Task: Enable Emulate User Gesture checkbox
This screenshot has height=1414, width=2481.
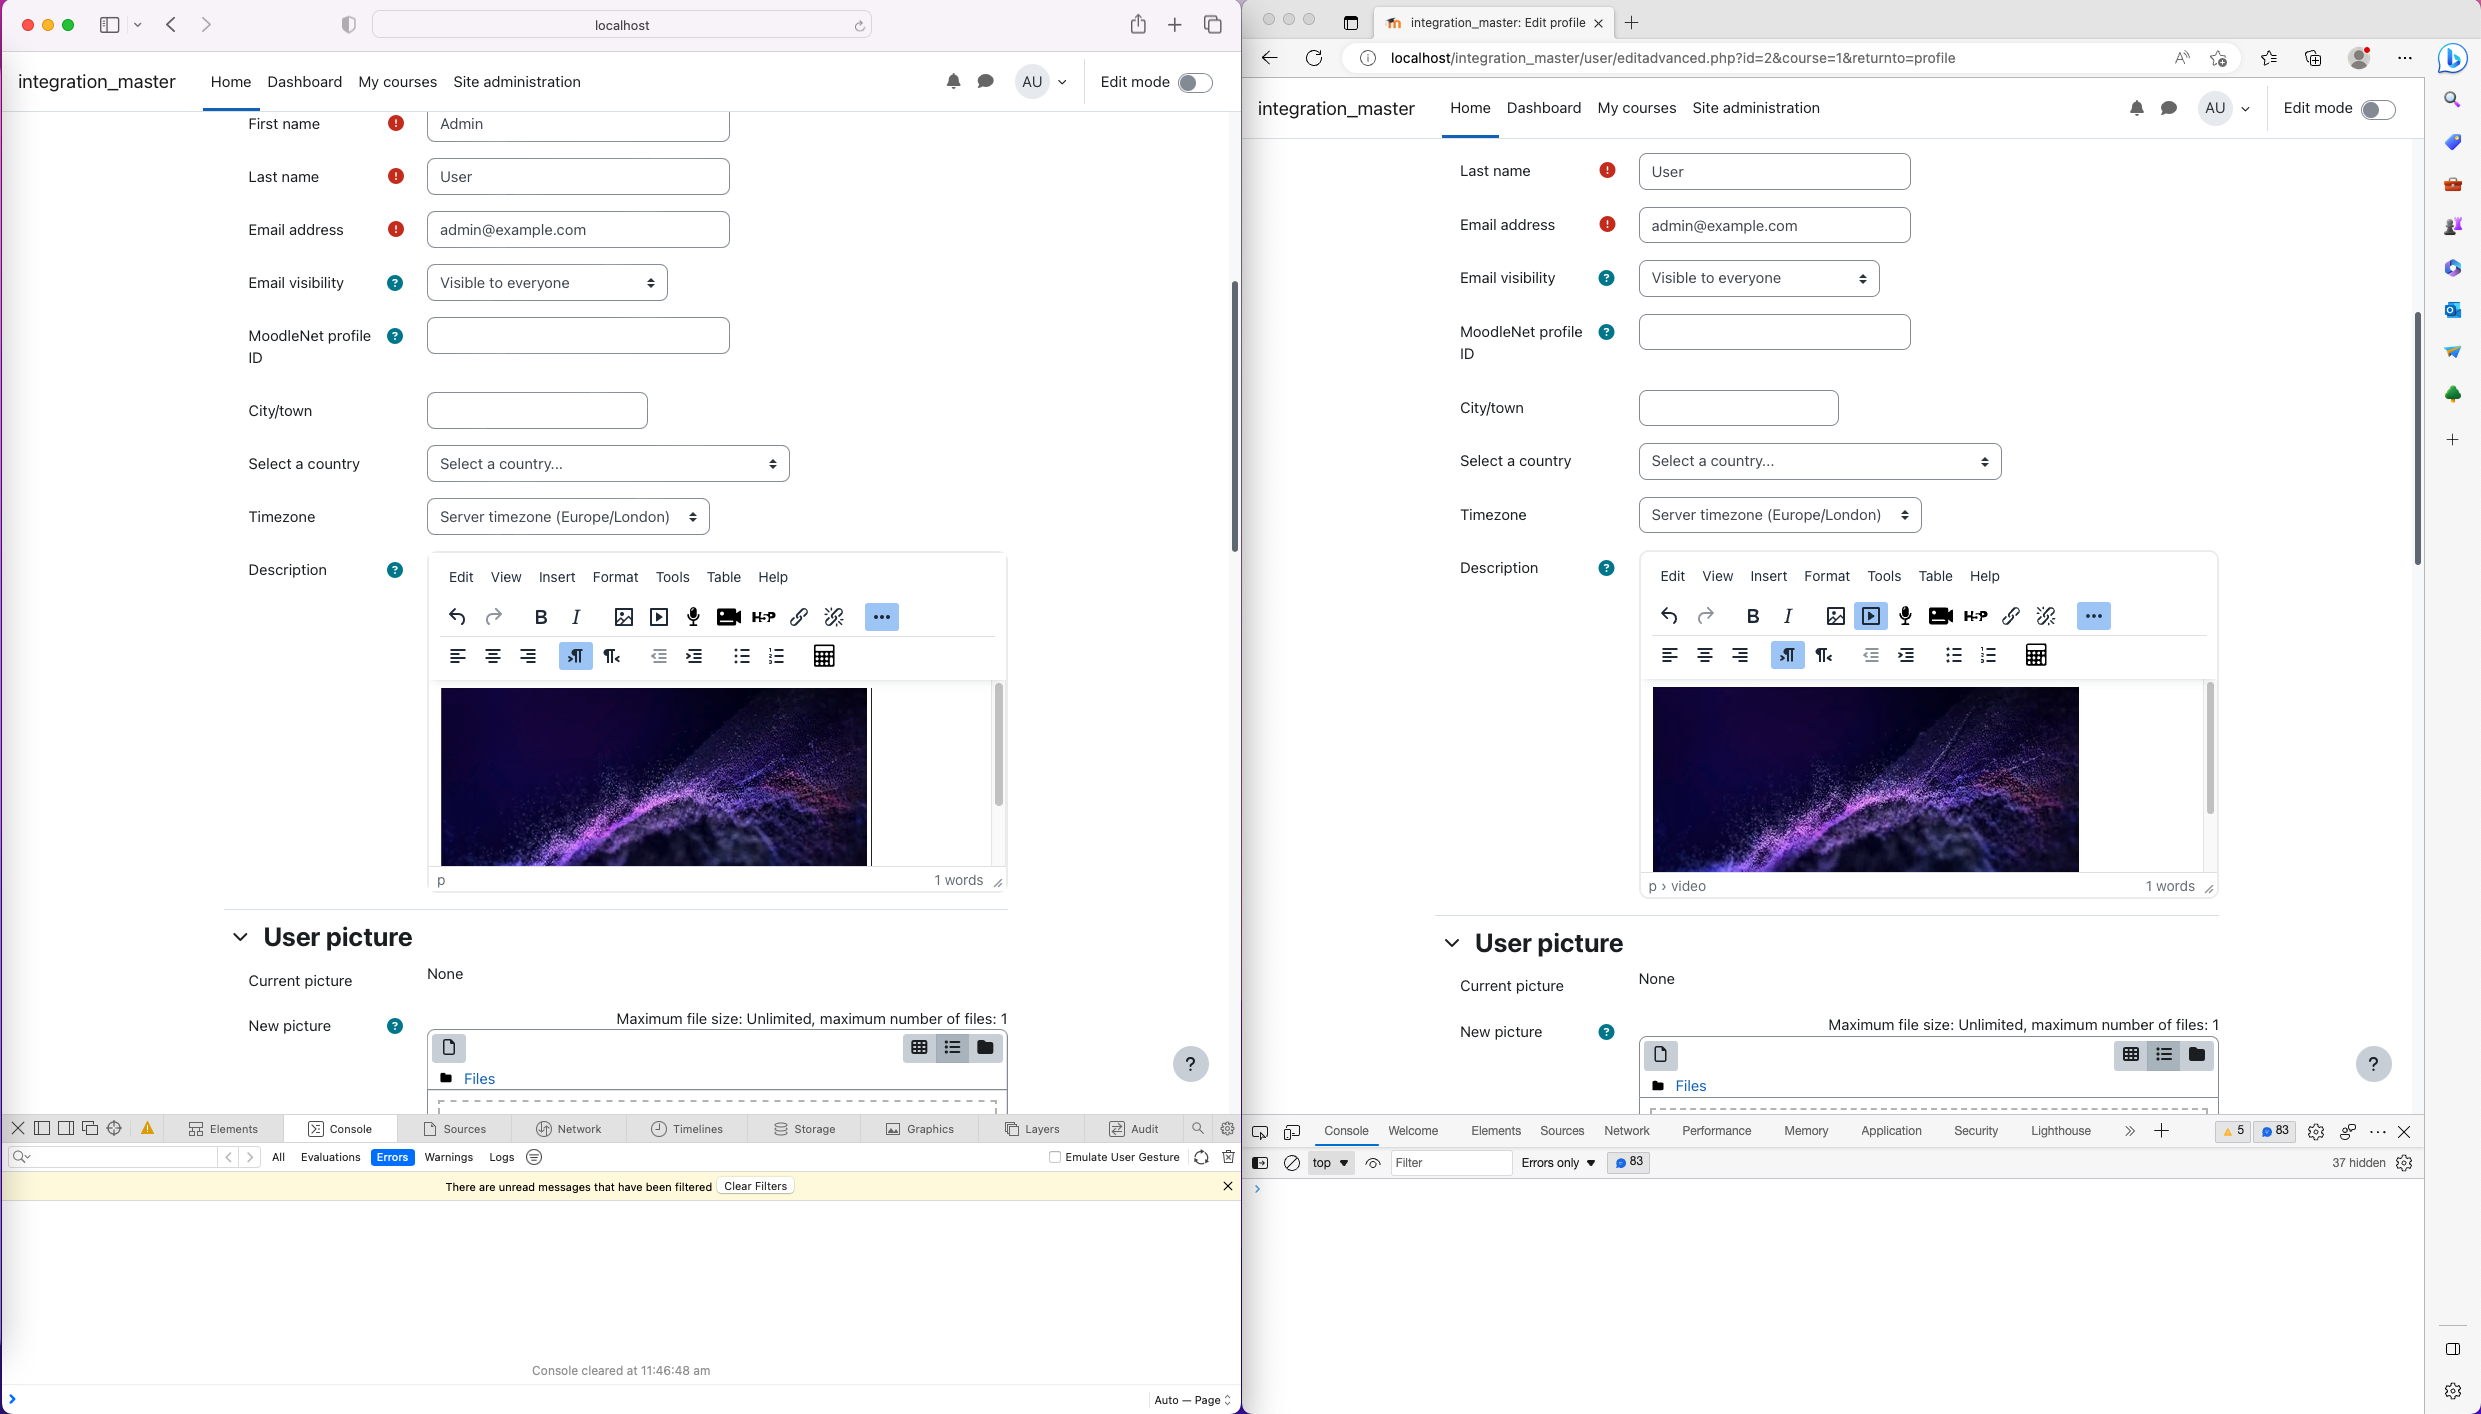Action: click(x=1055, y=1157)
